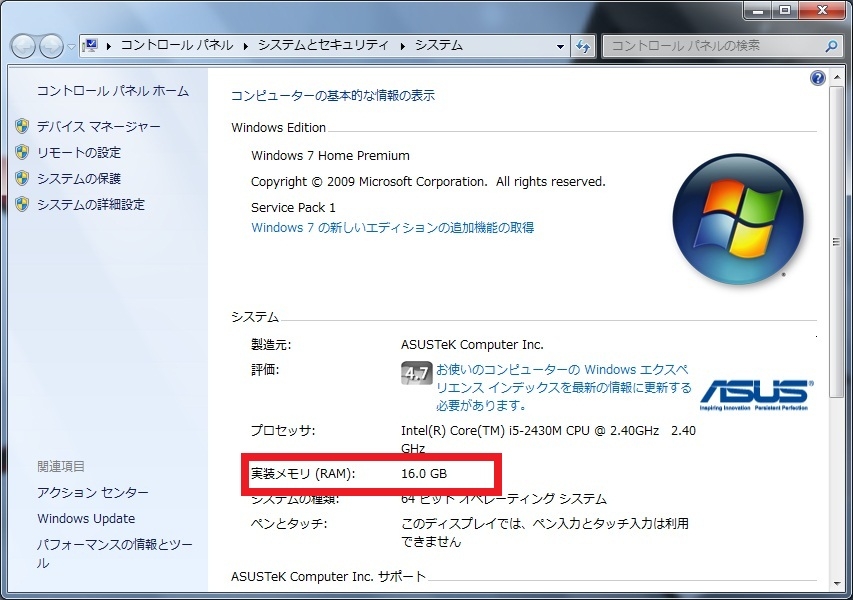853x600 pixels.
Task: Expand arrow after コントロール パネル breadcrumb
Action: click(245, 46)
